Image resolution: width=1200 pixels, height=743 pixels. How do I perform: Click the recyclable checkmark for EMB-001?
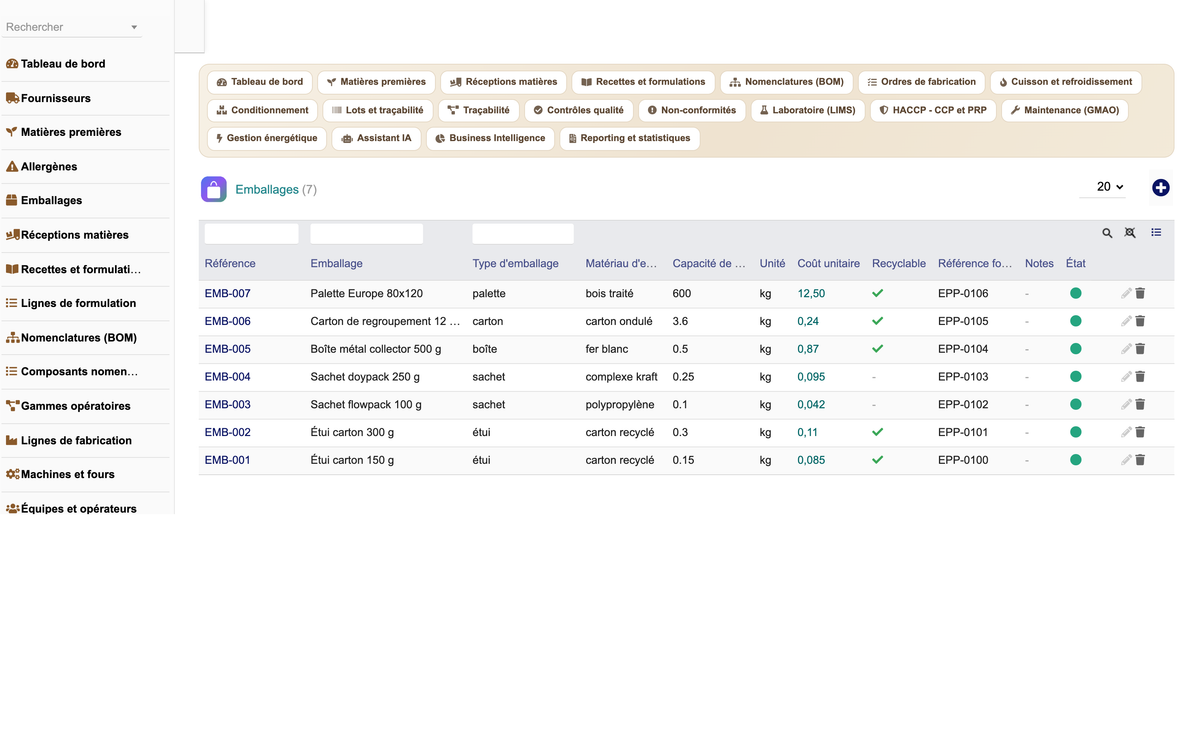pyautogui.click(x=878, y=460)
